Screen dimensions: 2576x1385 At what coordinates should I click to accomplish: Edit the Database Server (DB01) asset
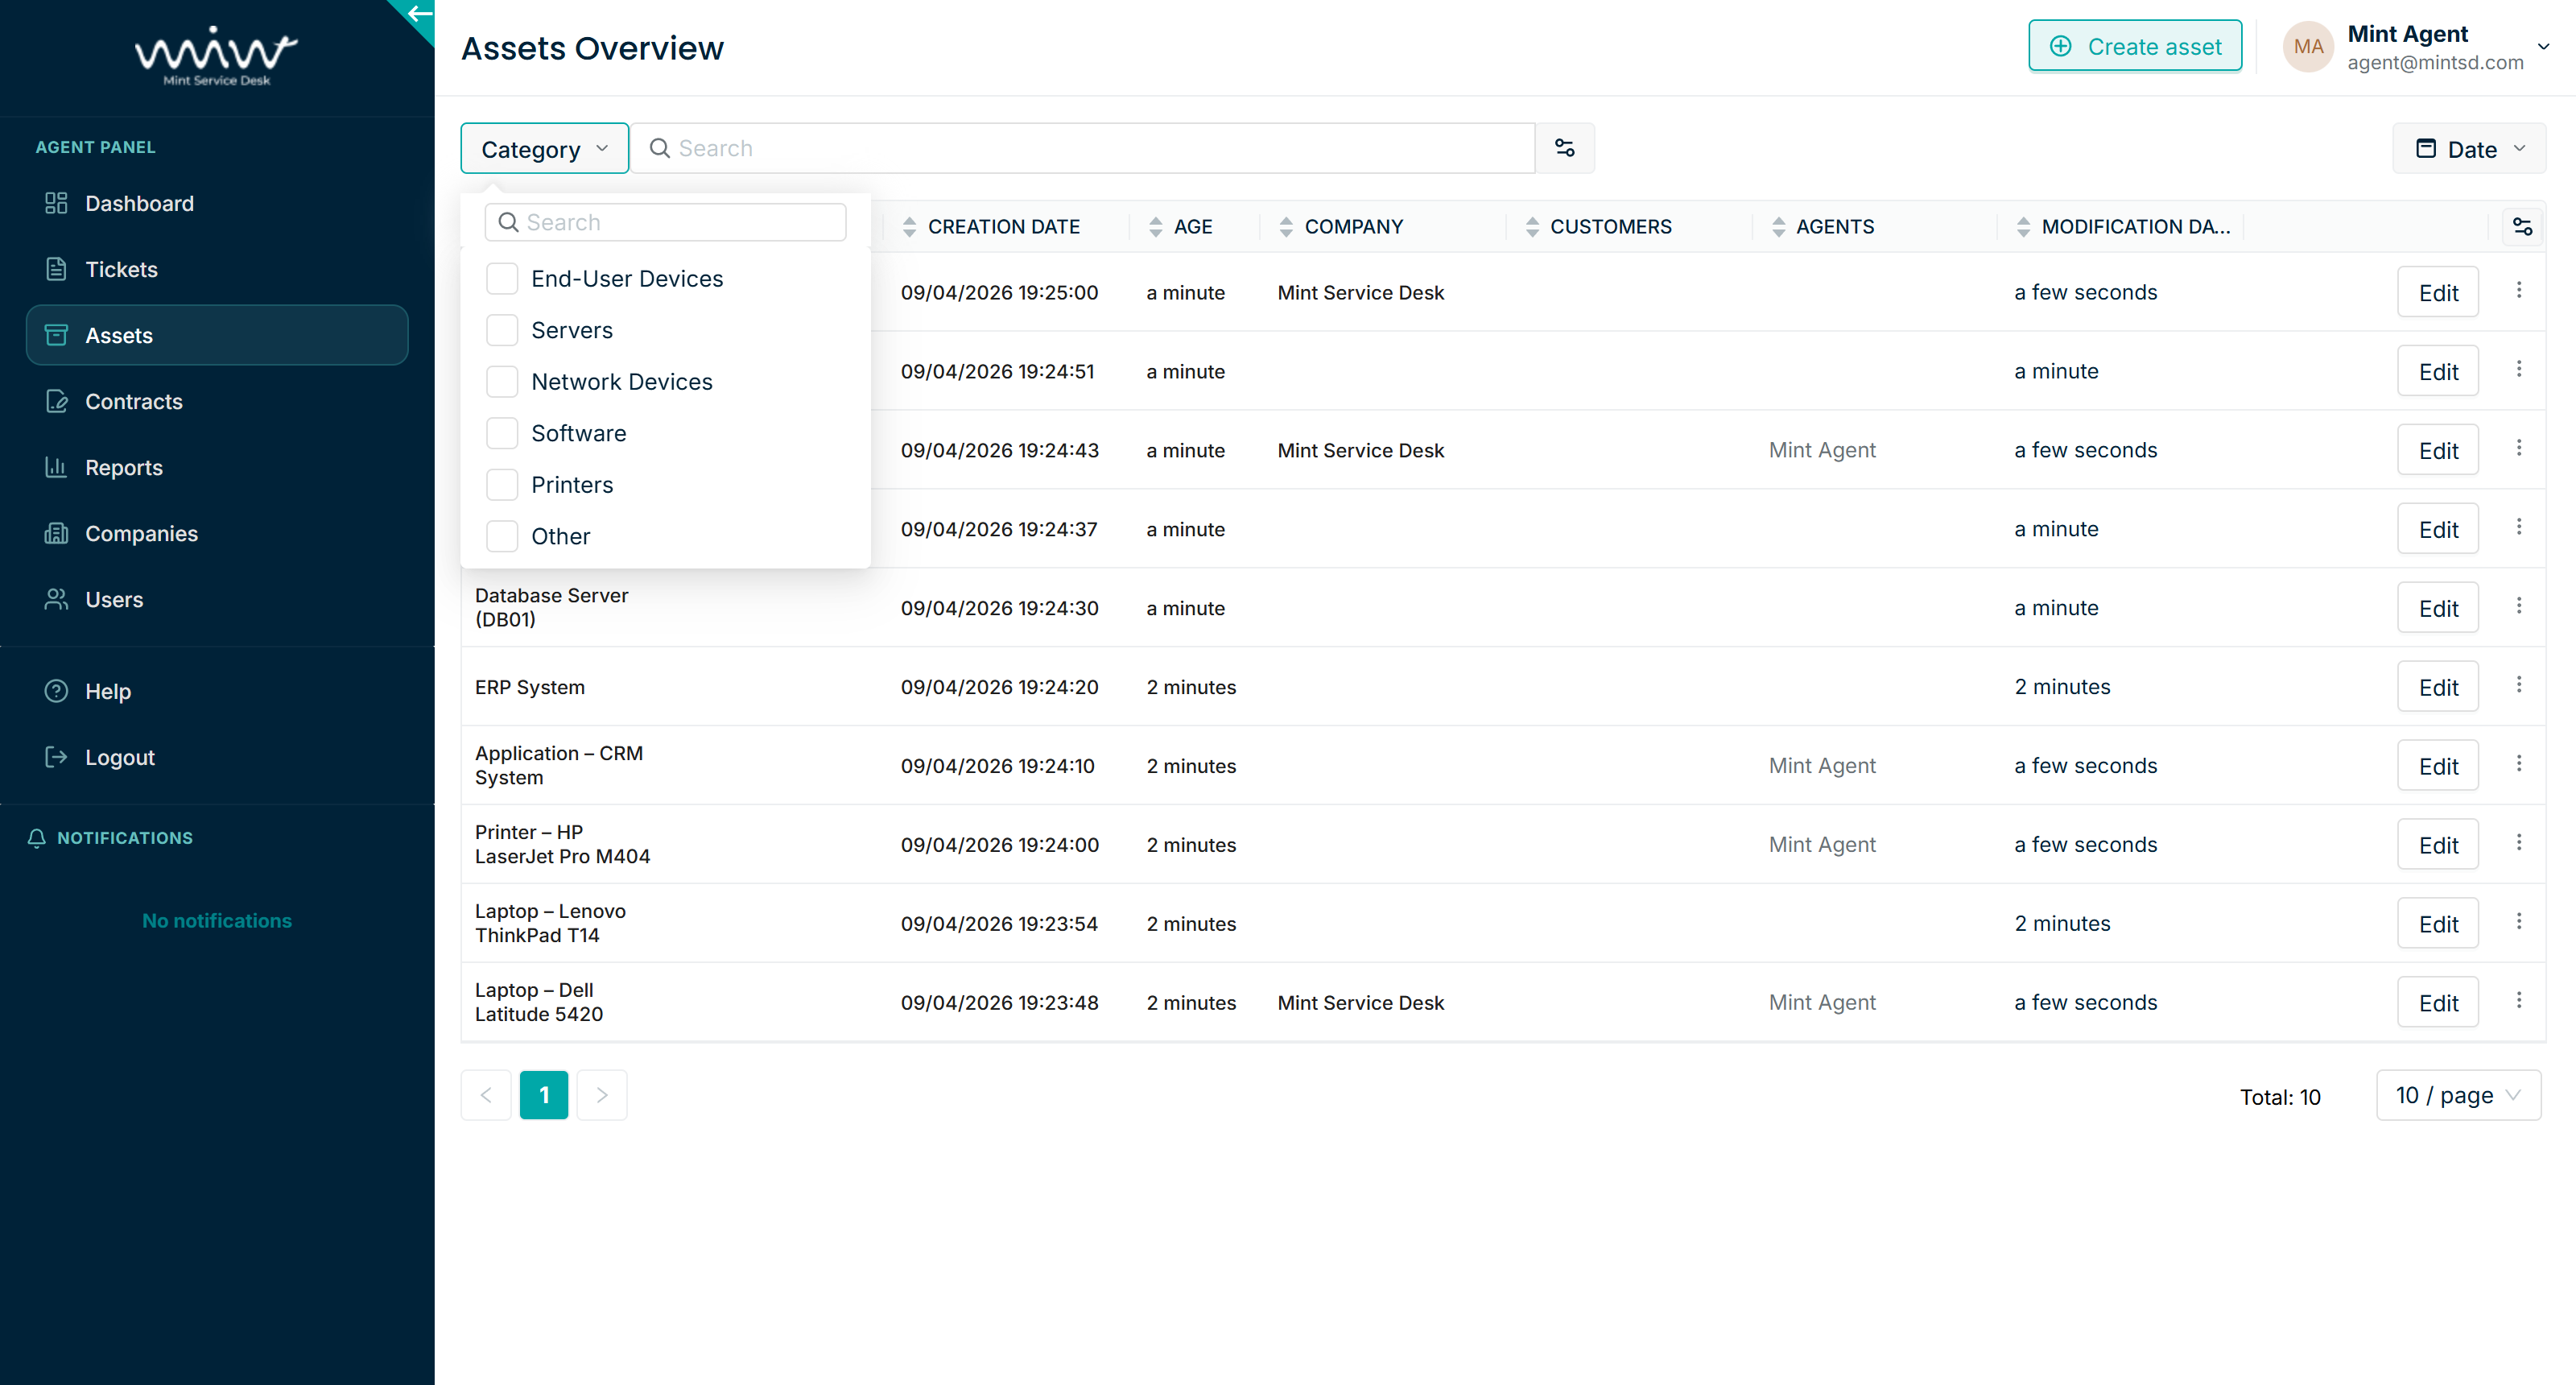coord(2437,608)
